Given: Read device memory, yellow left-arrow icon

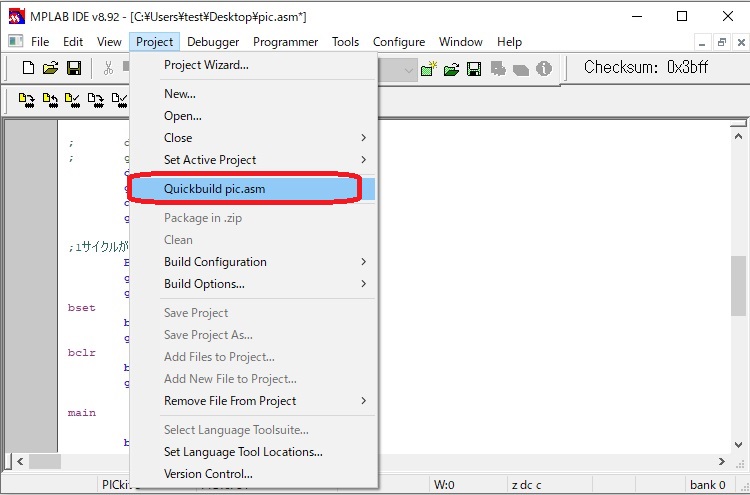Looking at the screenshot, I should (50, 100).
